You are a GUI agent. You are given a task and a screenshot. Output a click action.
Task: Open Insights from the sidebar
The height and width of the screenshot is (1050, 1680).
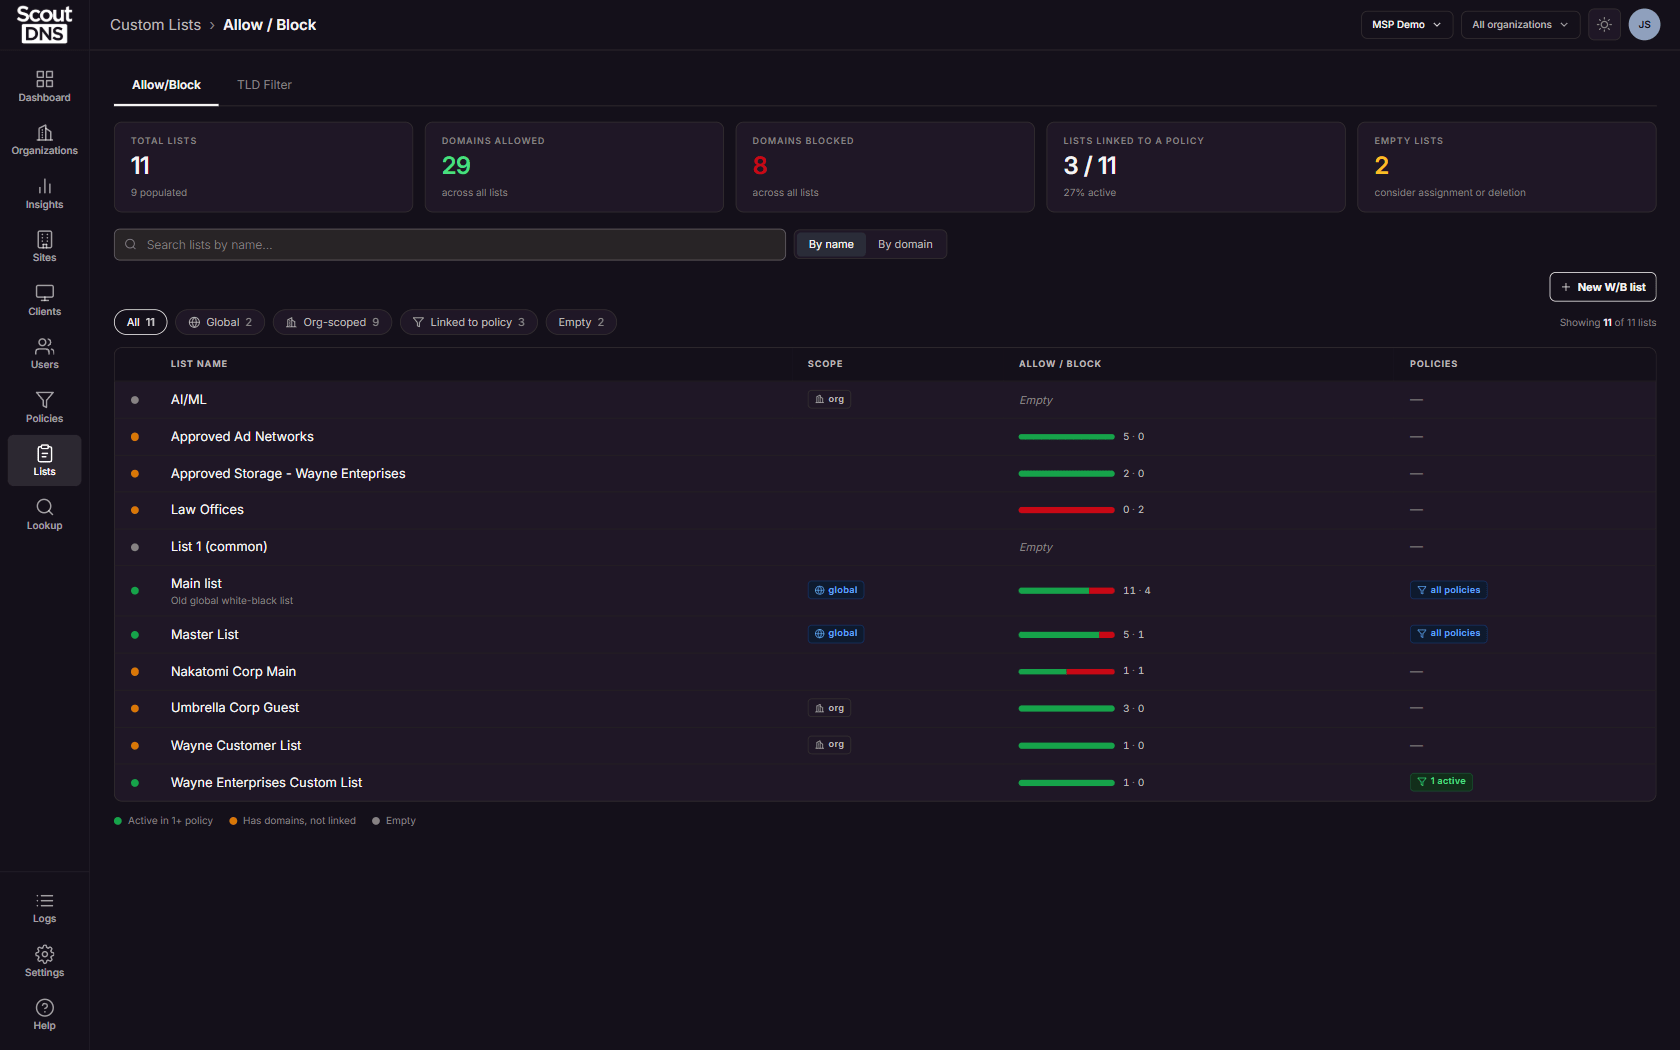[x=44, y=194]
